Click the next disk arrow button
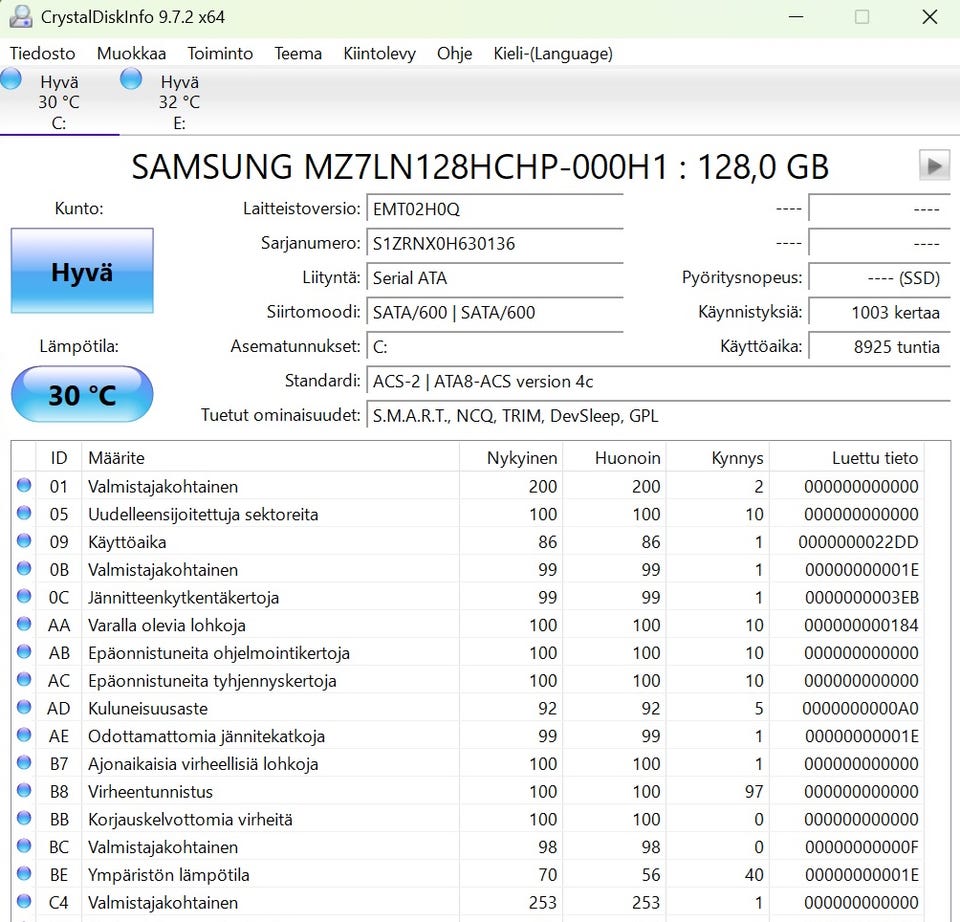 934,165
